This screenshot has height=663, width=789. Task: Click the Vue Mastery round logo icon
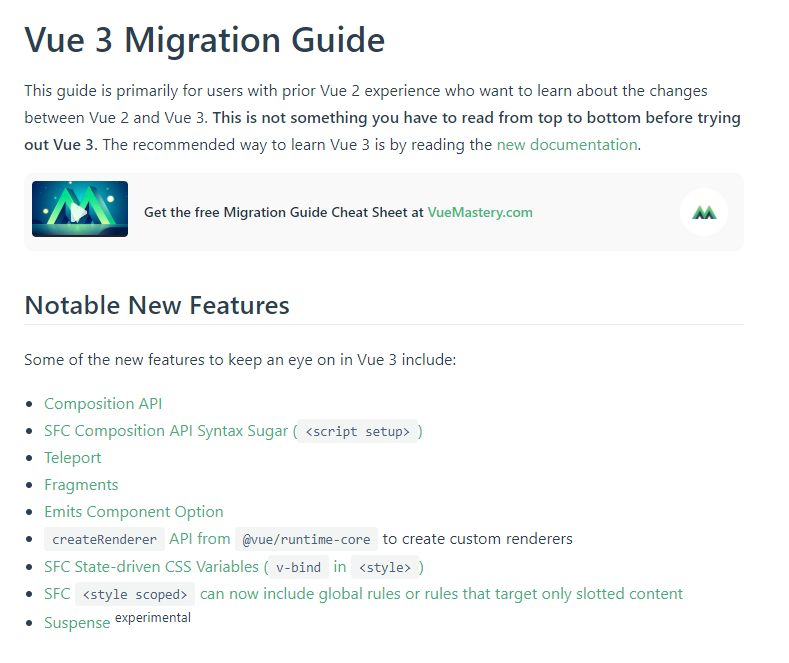point(704,212)
